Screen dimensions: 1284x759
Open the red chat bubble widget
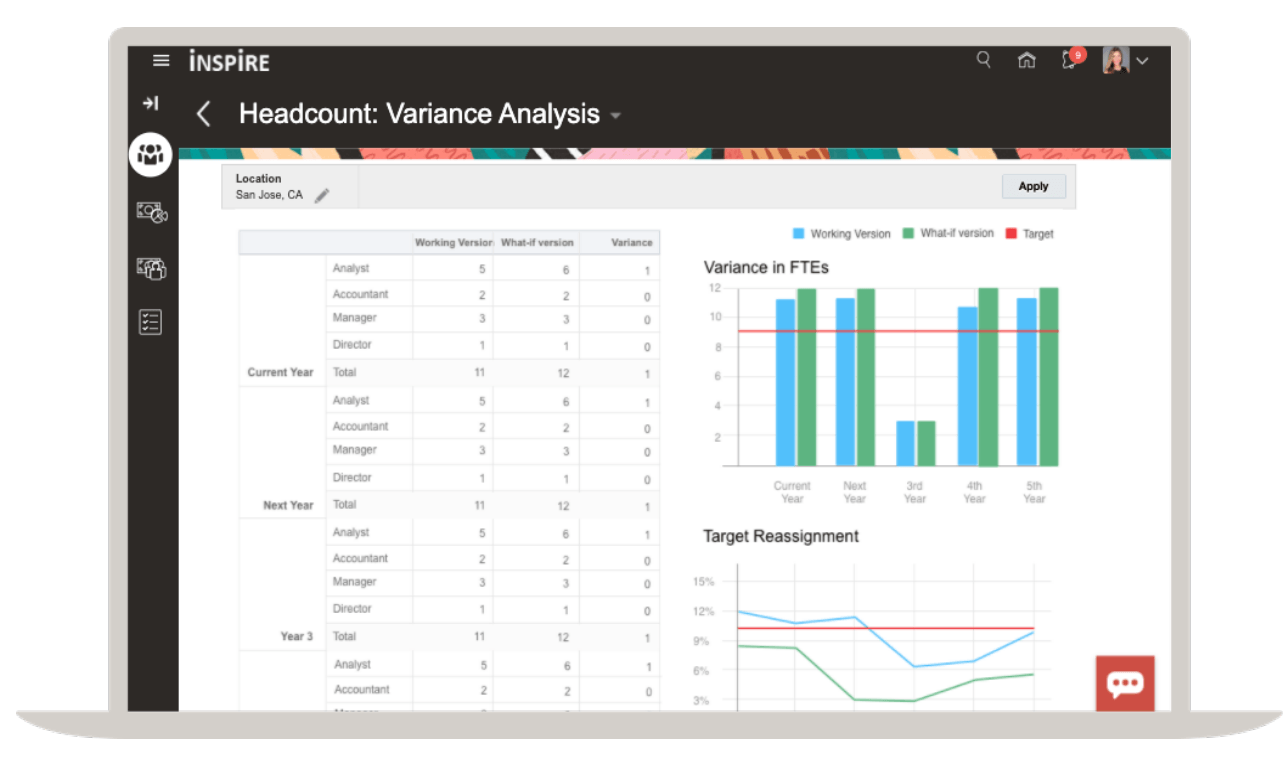point(1125,684)
